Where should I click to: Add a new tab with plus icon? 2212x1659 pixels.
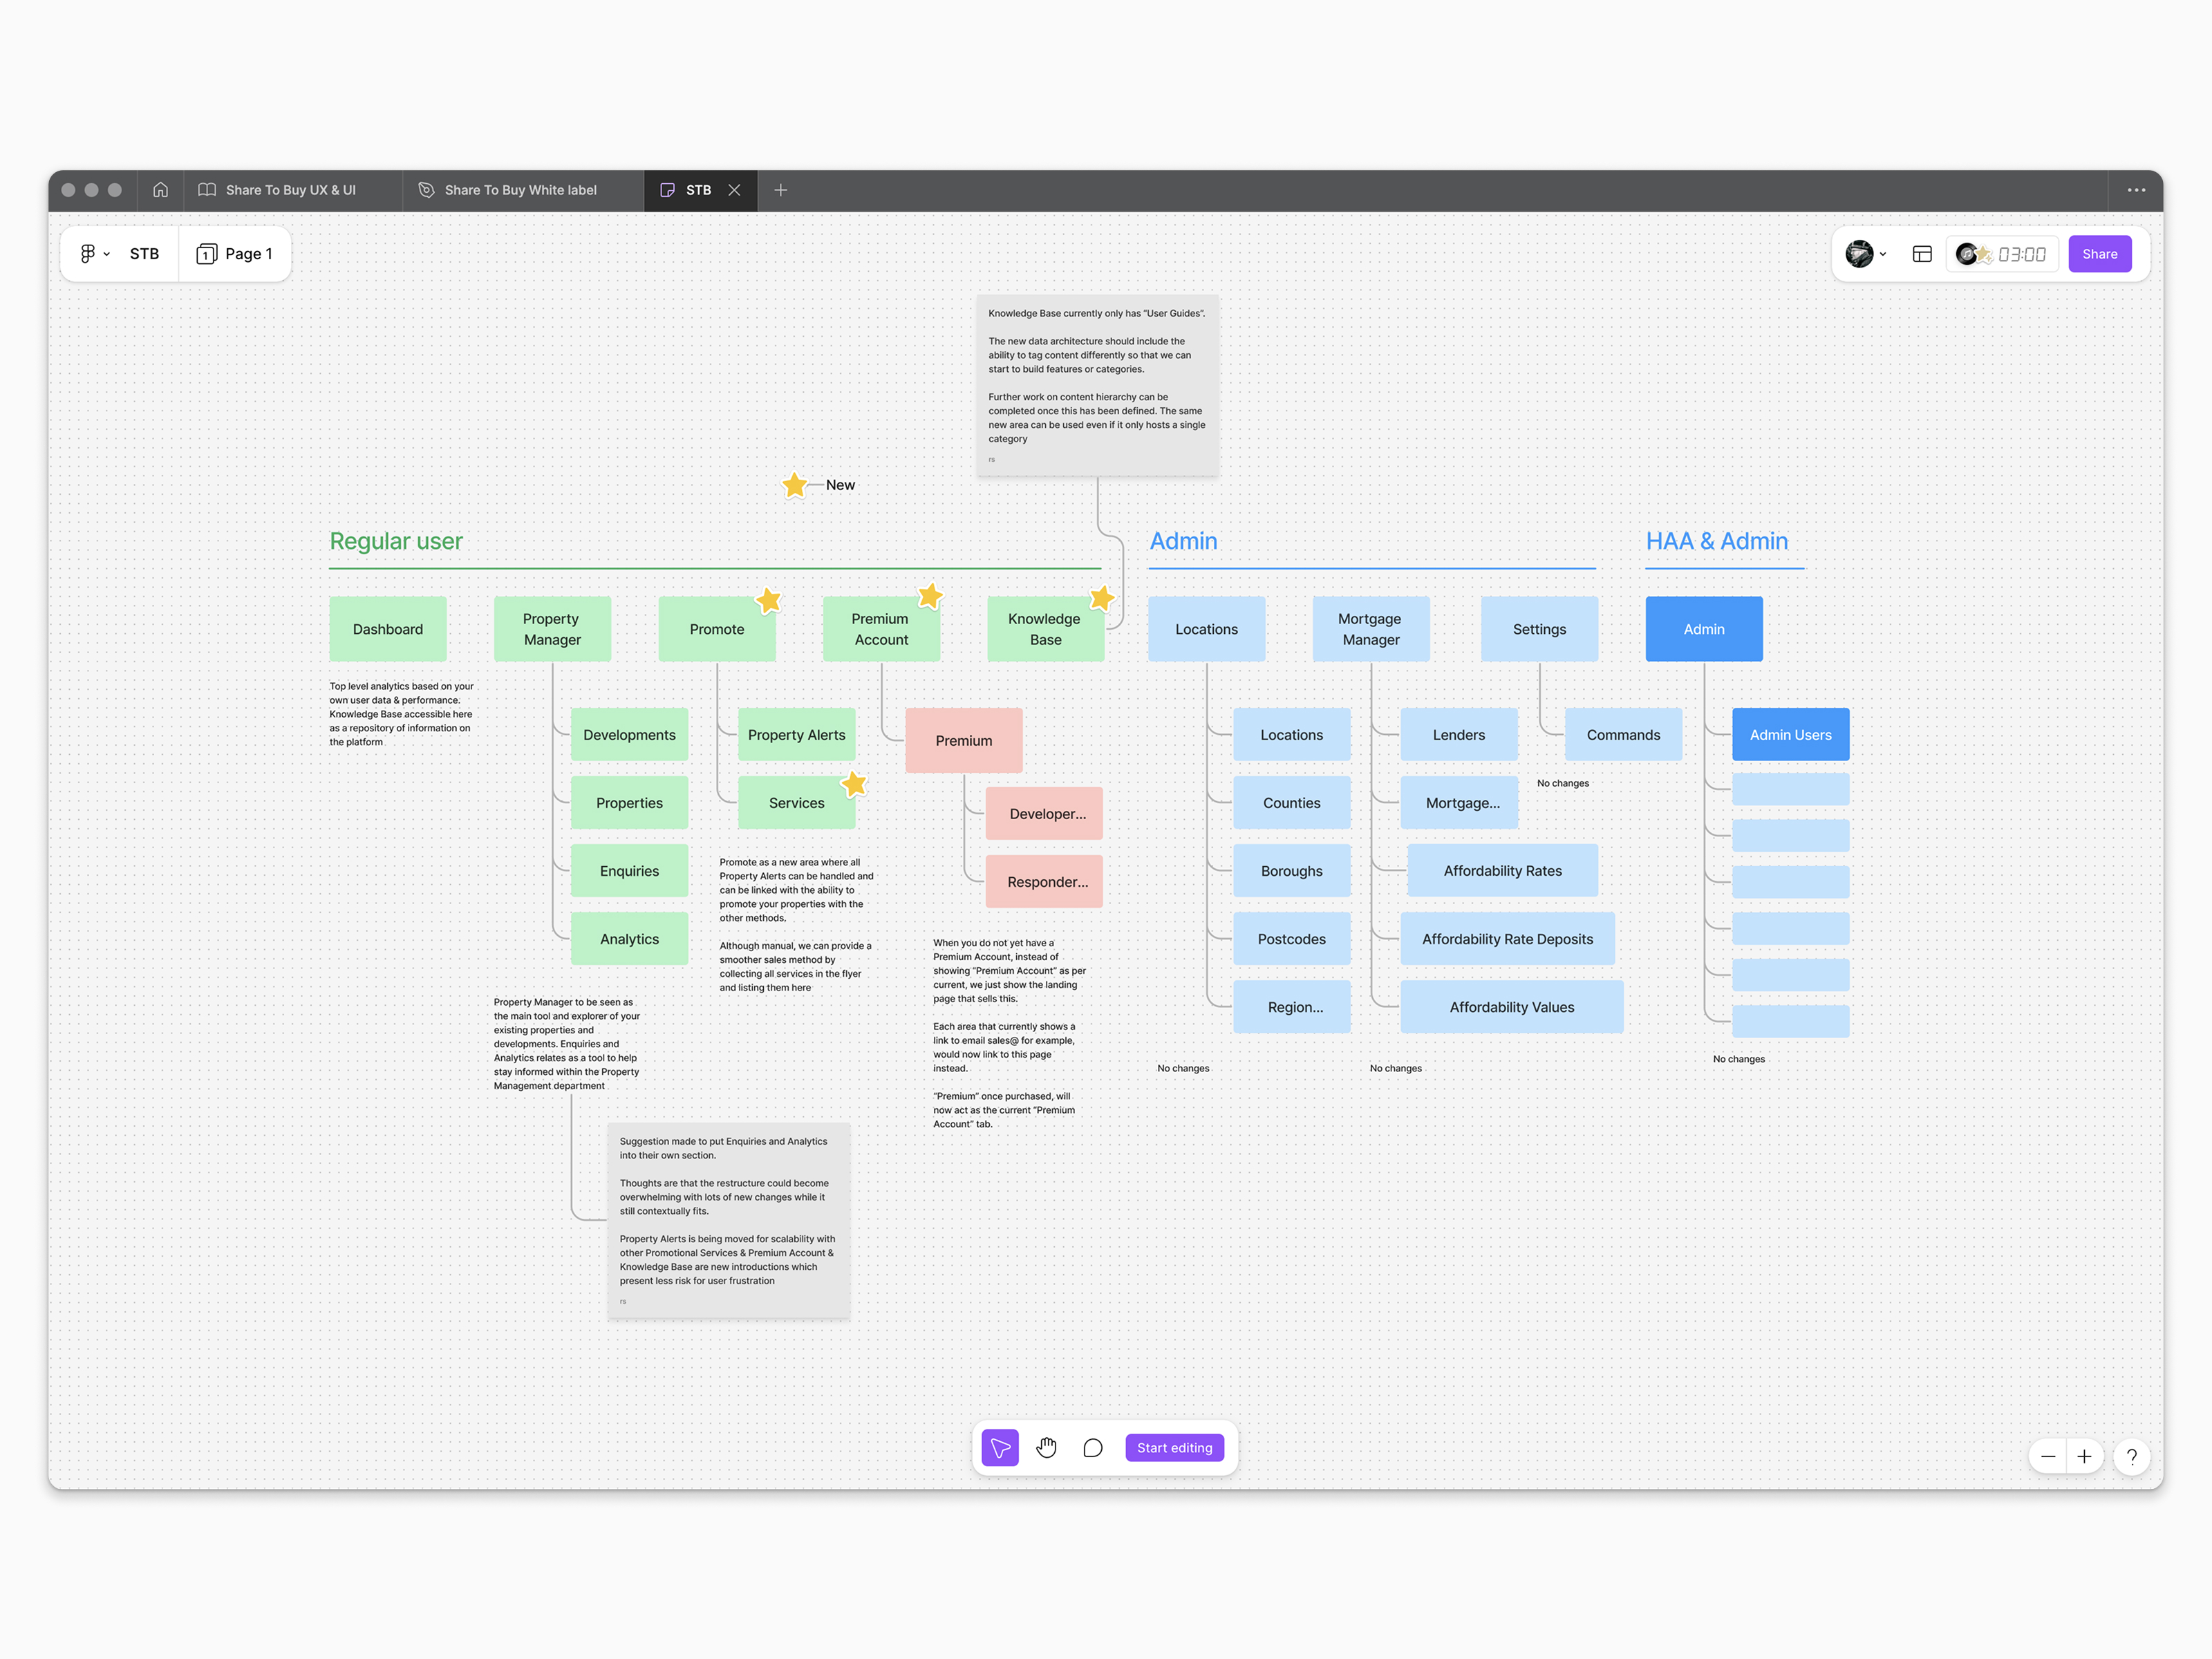pos(781,190)
